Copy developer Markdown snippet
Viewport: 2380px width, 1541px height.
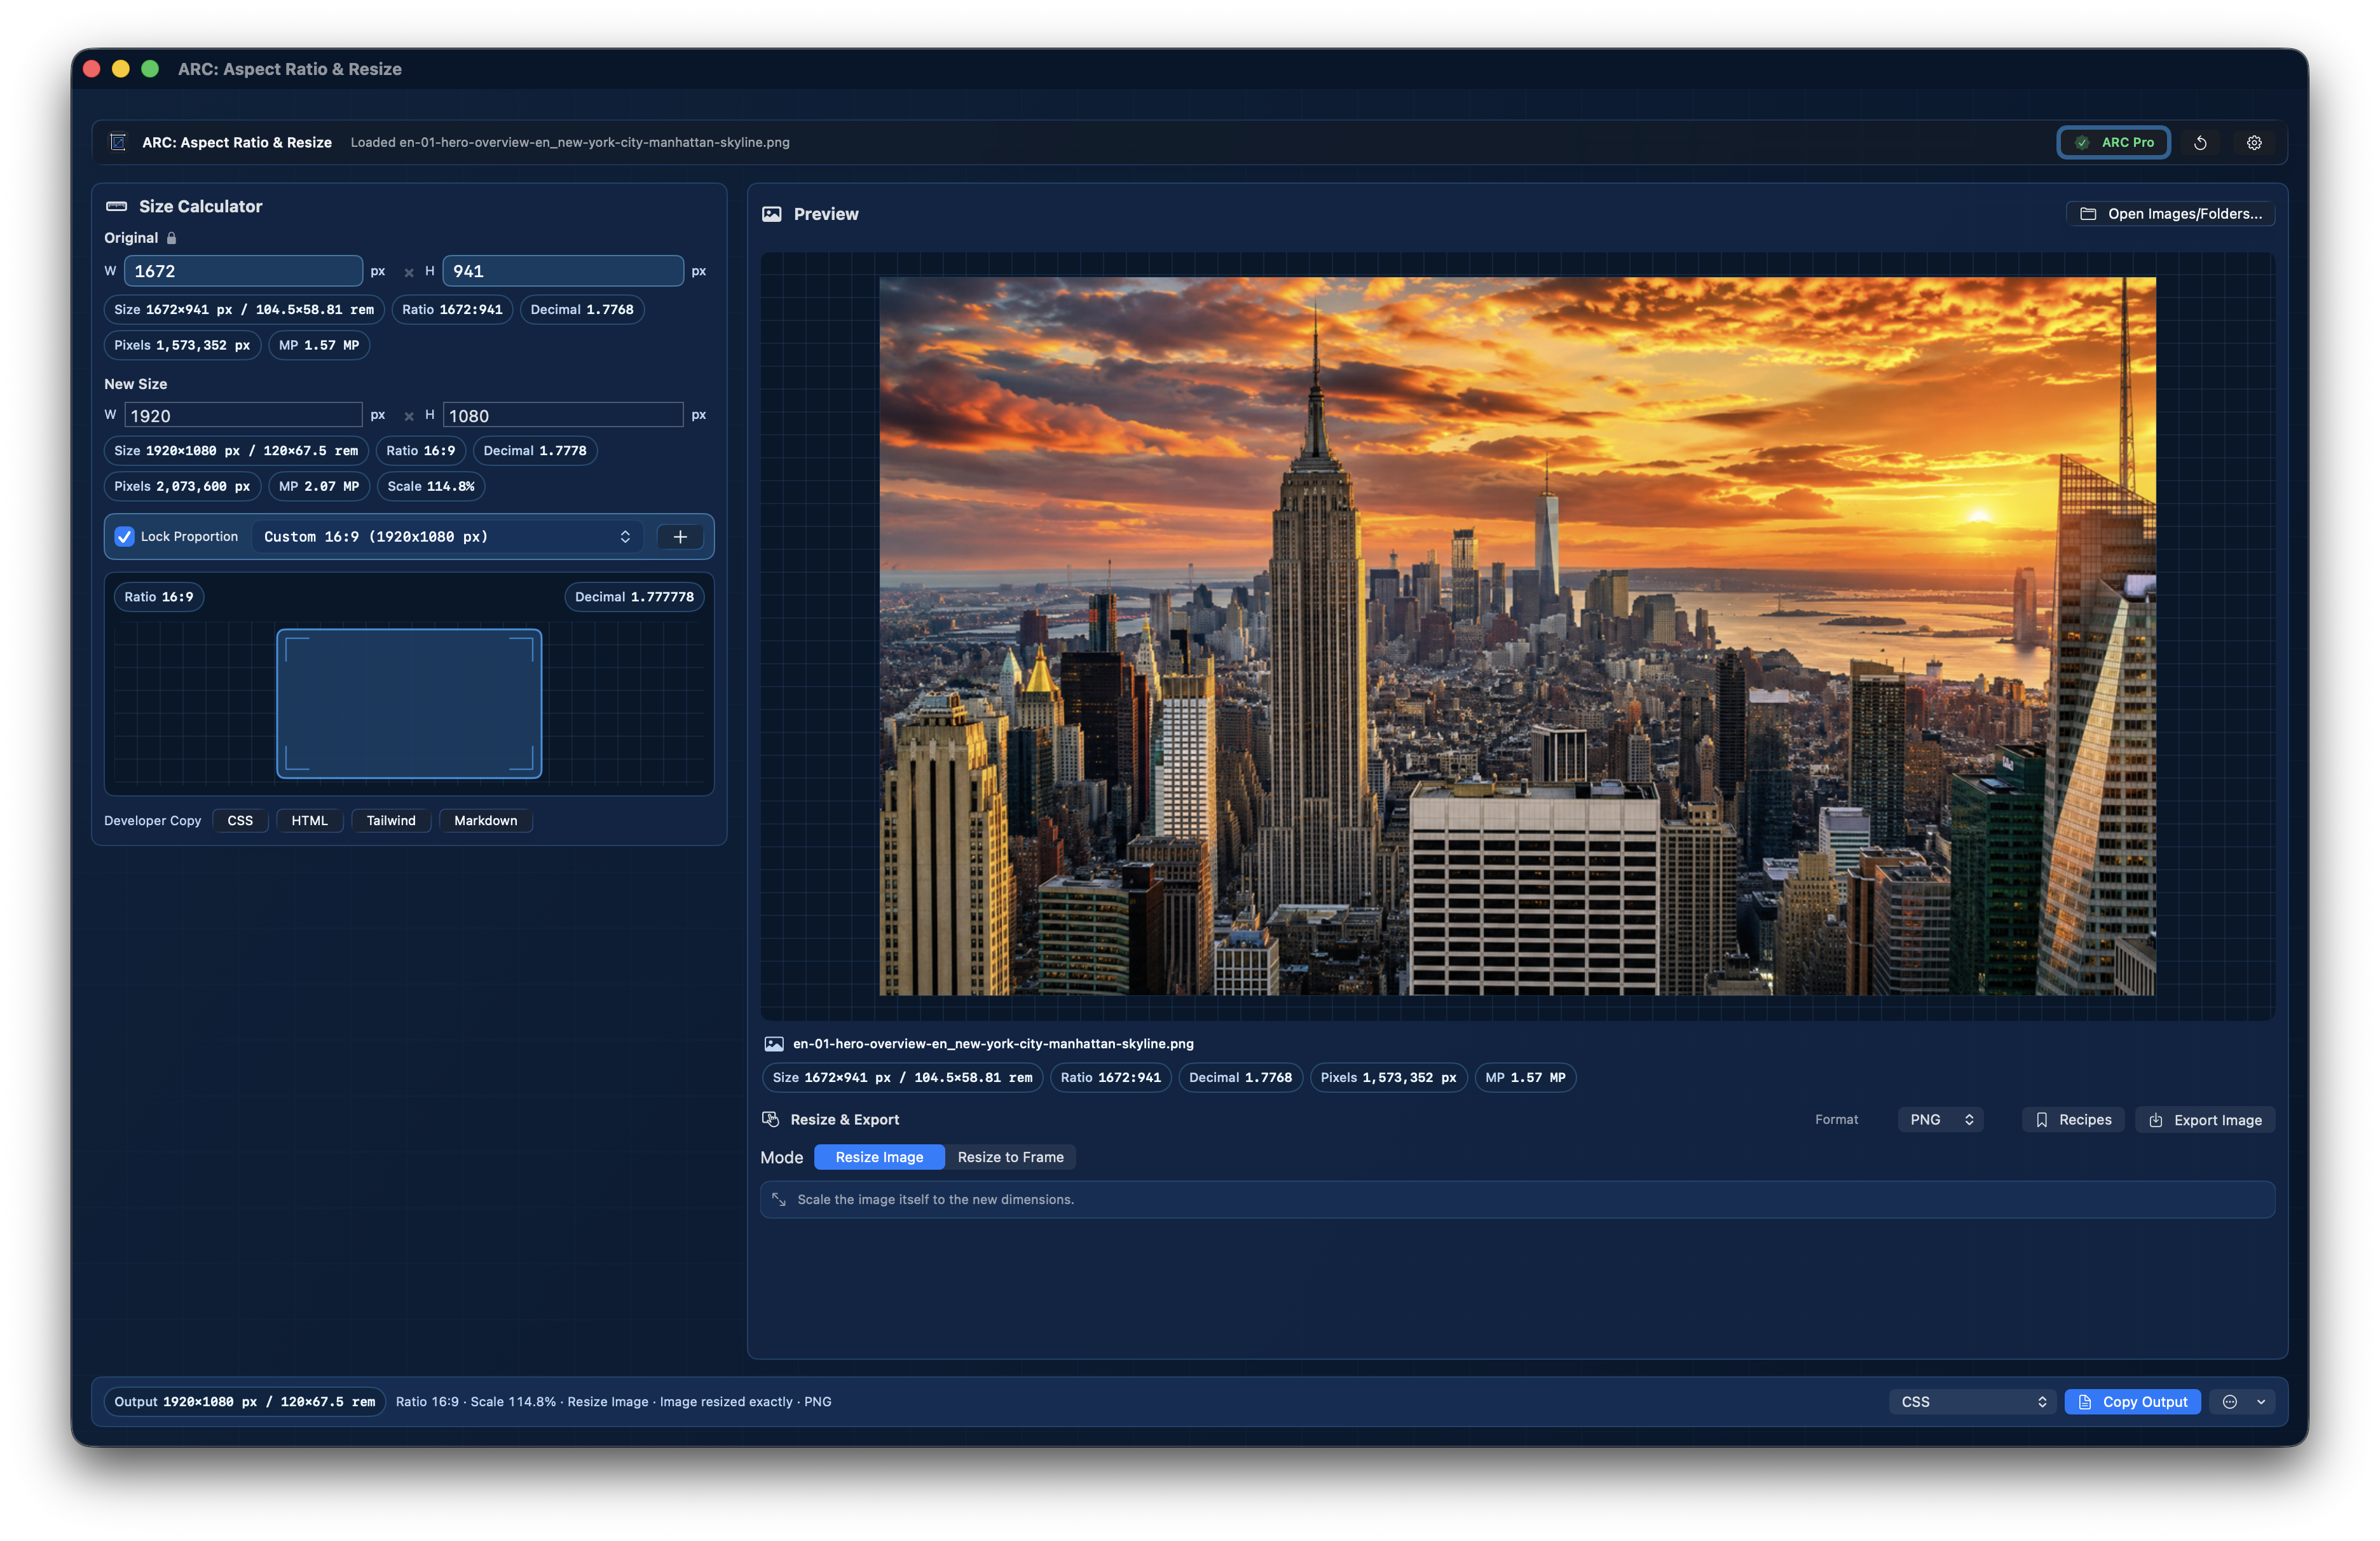(x=486, y=821)
